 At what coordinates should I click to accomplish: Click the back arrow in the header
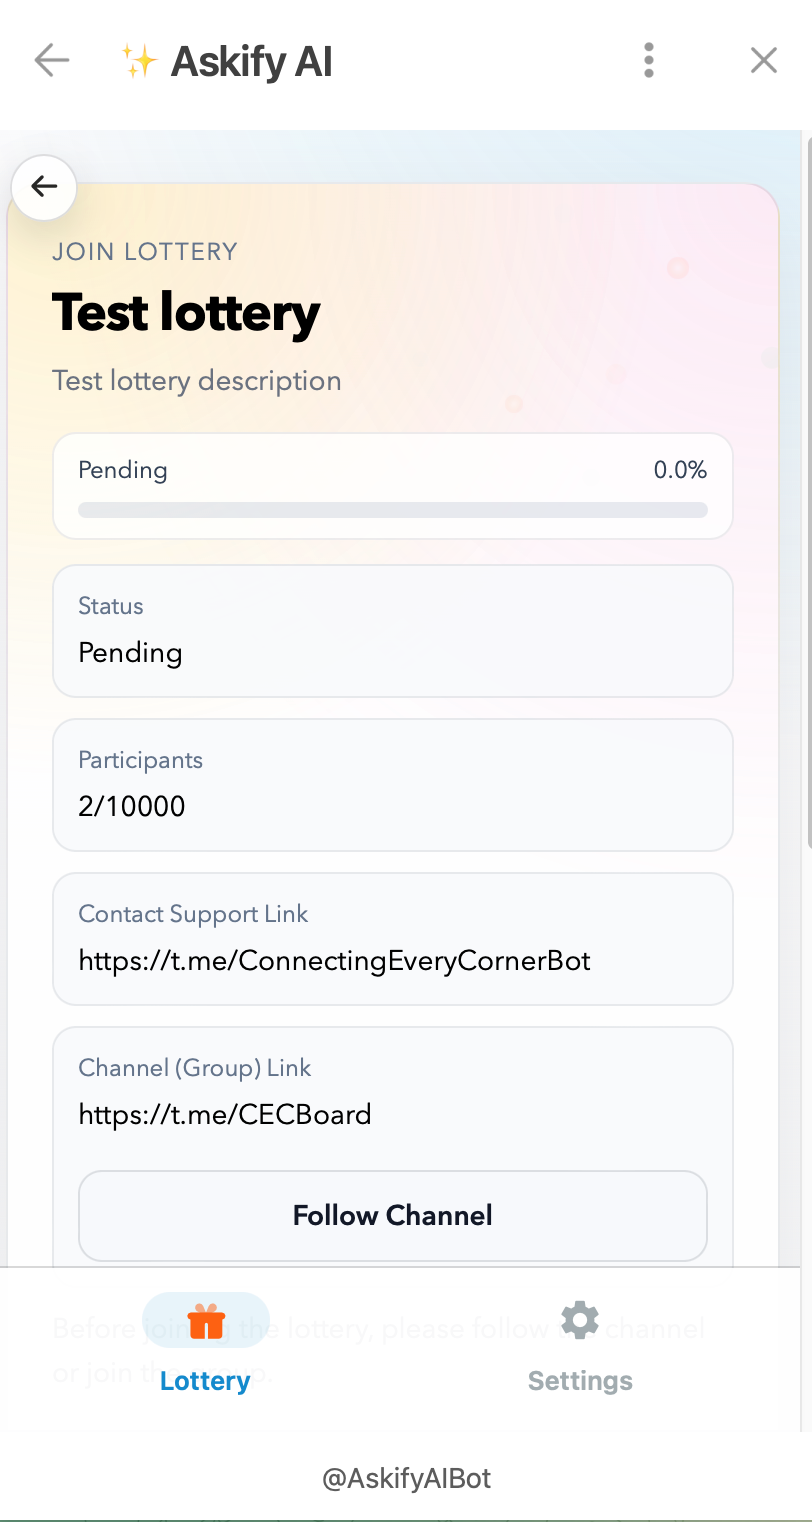pos(51,61)
